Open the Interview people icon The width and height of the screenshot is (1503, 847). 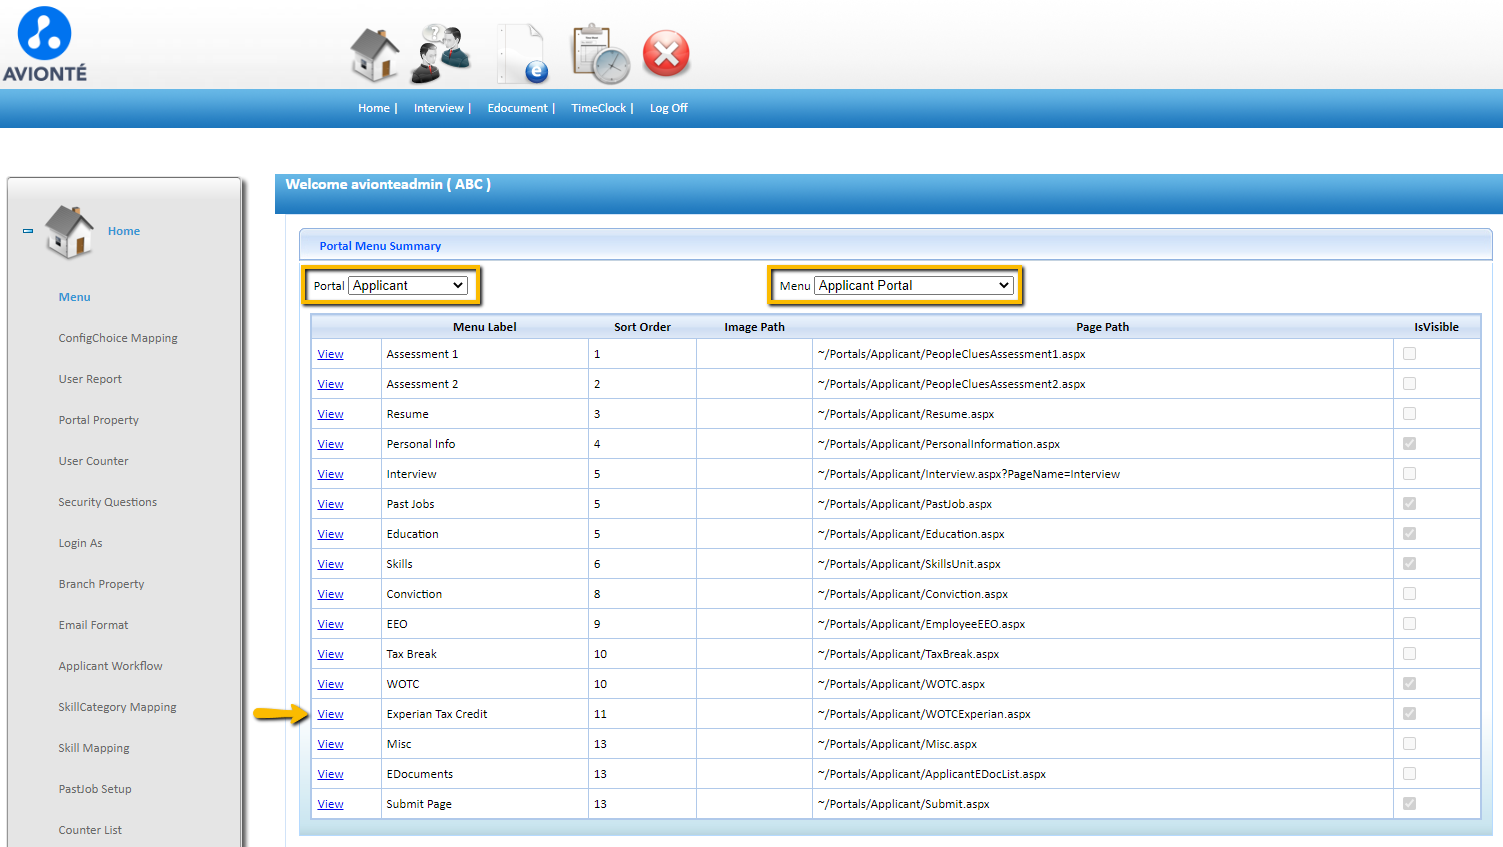tap(441, 54)
